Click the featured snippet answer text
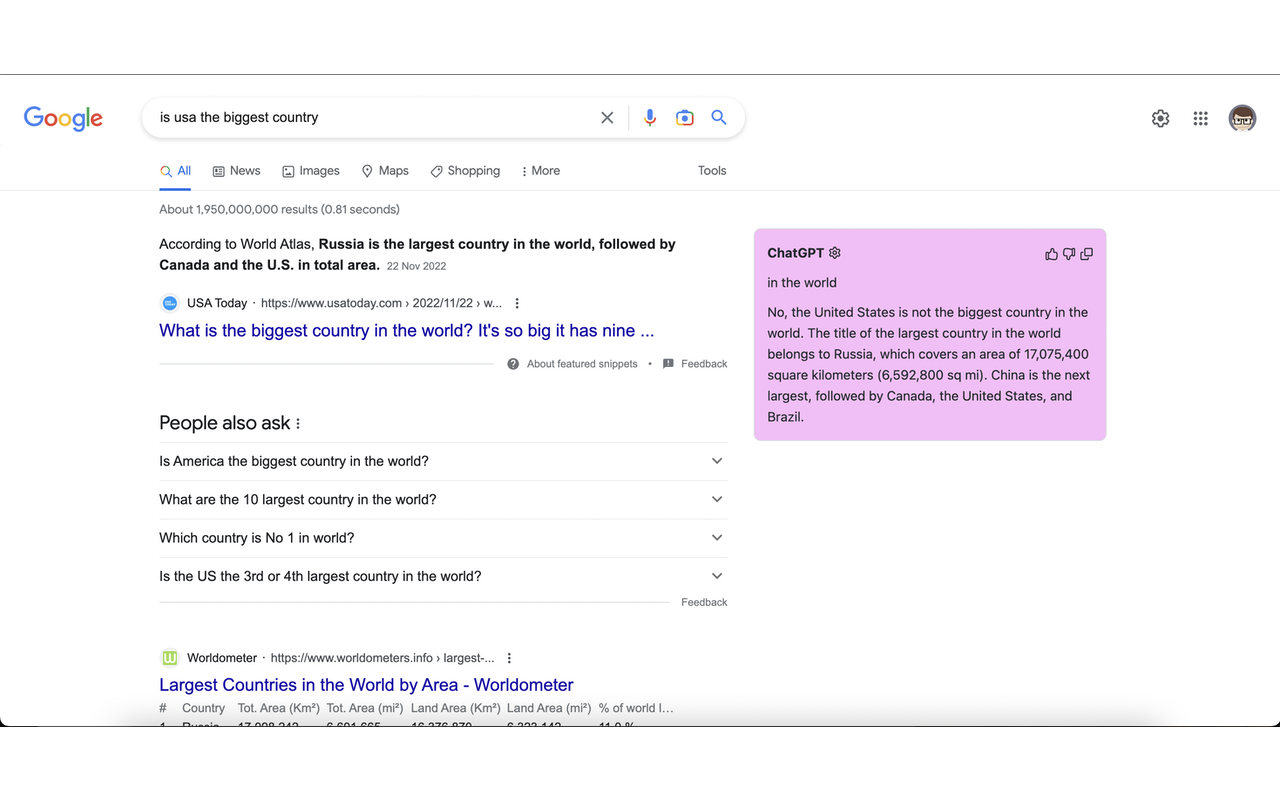 417,254
